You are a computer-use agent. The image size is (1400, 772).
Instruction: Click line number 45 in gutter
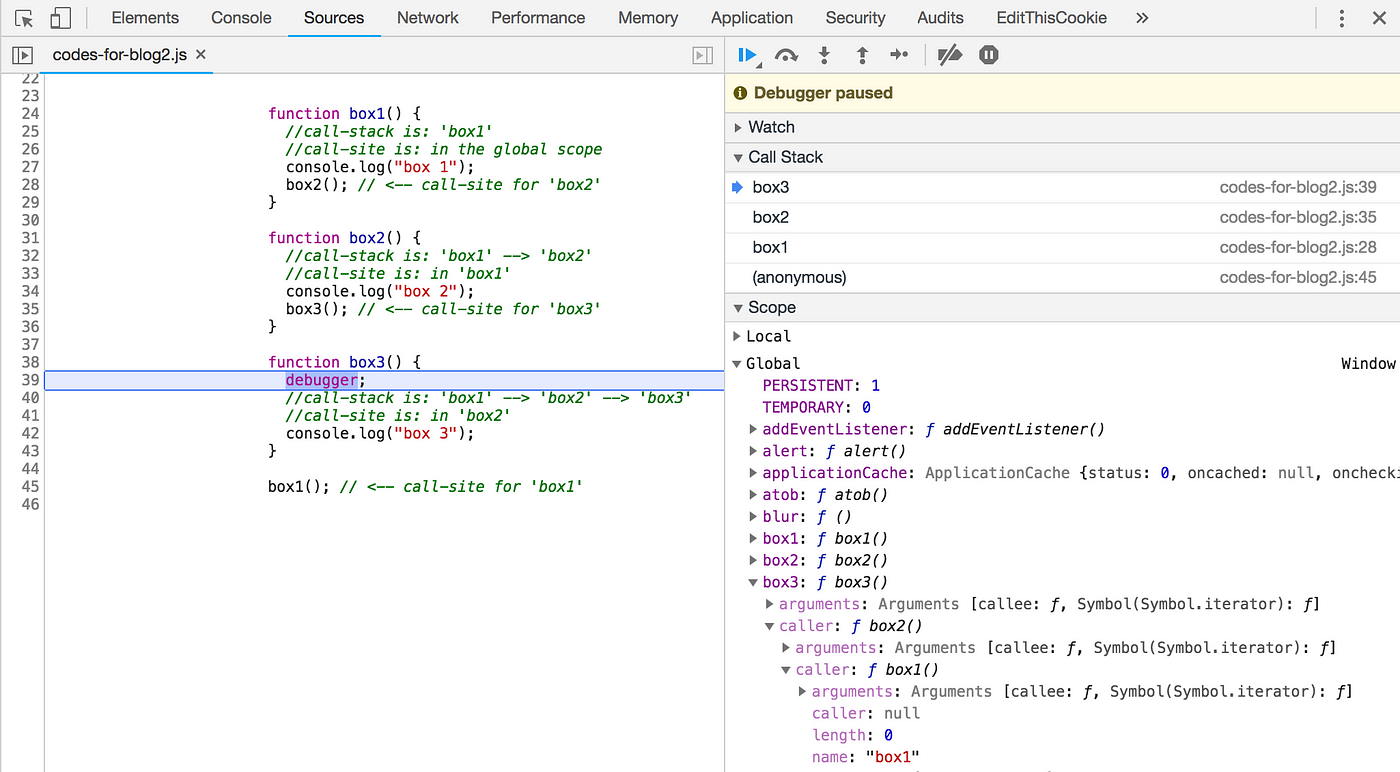(x=29, y=487)
